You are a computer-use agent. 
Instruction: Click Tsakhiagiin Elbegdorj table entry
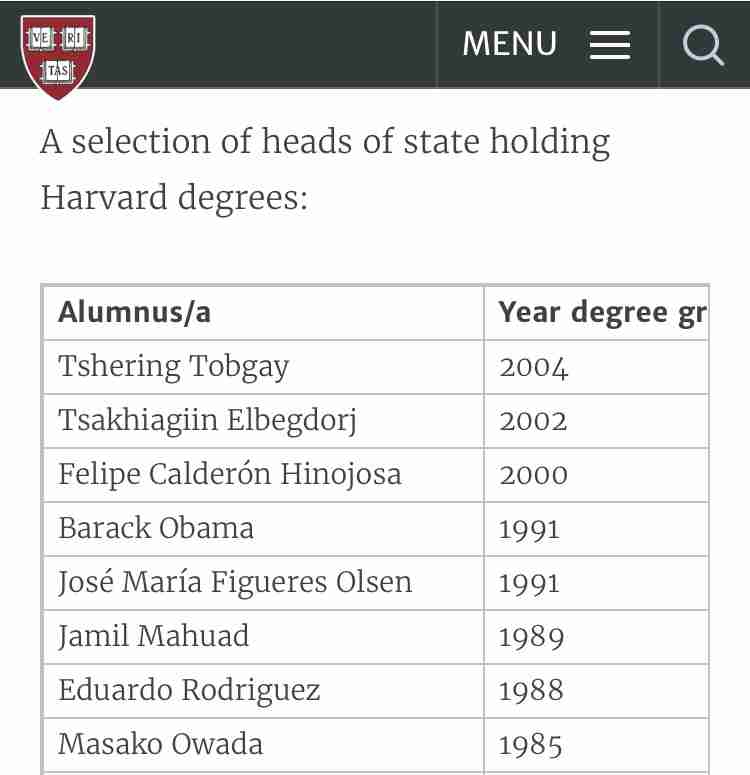263,421
